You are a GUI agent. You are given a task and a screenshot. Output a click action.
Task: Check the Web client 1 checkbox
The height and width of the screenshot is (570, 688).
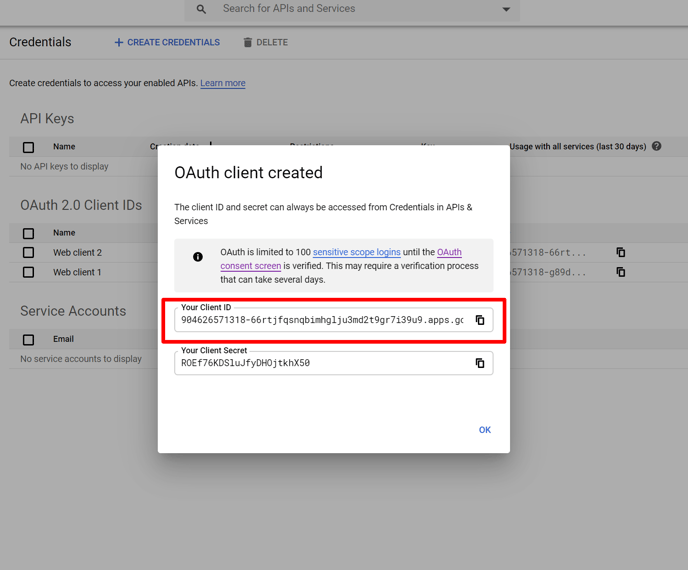[x=29, y=272]
